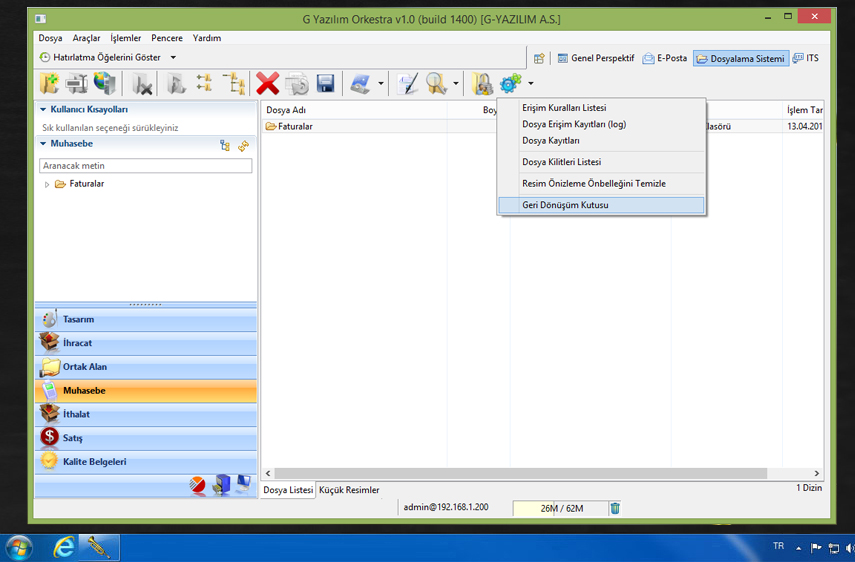Click the floppy disk save icon
This screenshot has height=562, width=855.
click(x=325, y=84)
